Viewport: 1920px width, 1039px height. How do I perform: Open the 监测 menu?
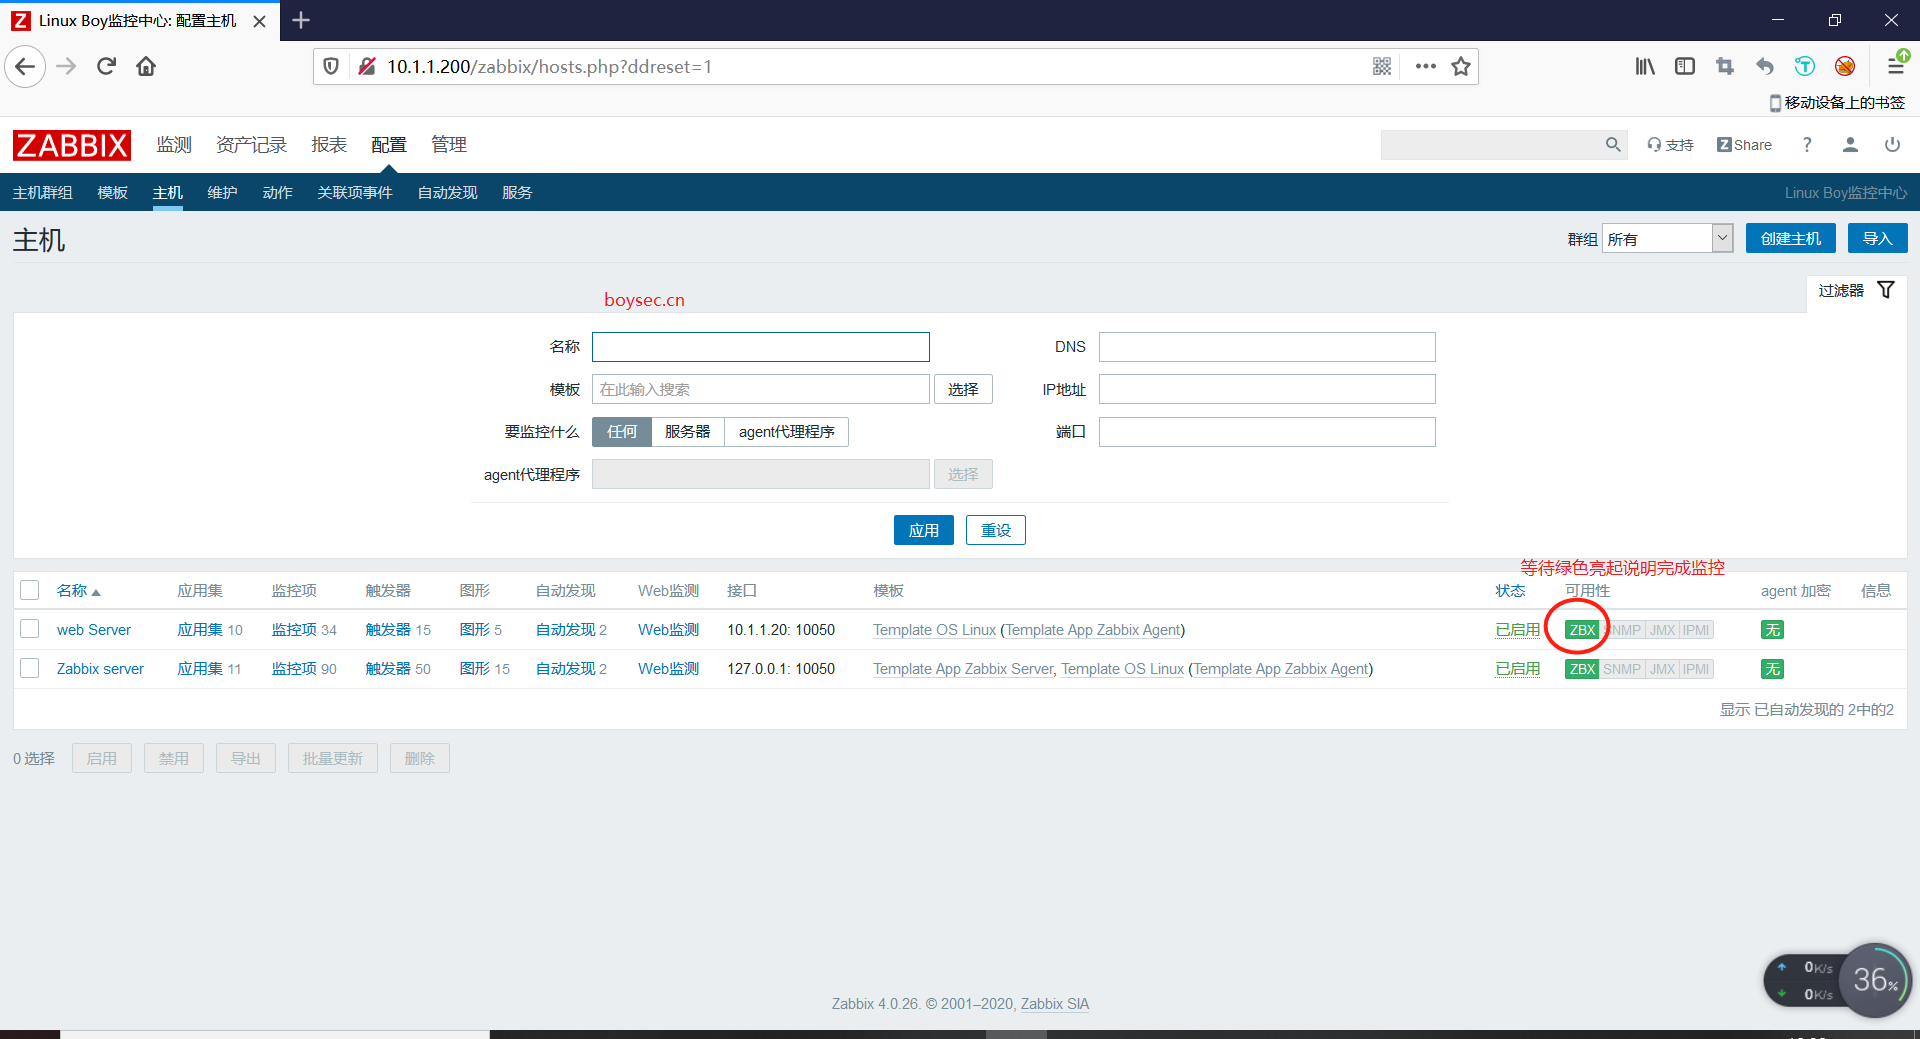(174, 145)
